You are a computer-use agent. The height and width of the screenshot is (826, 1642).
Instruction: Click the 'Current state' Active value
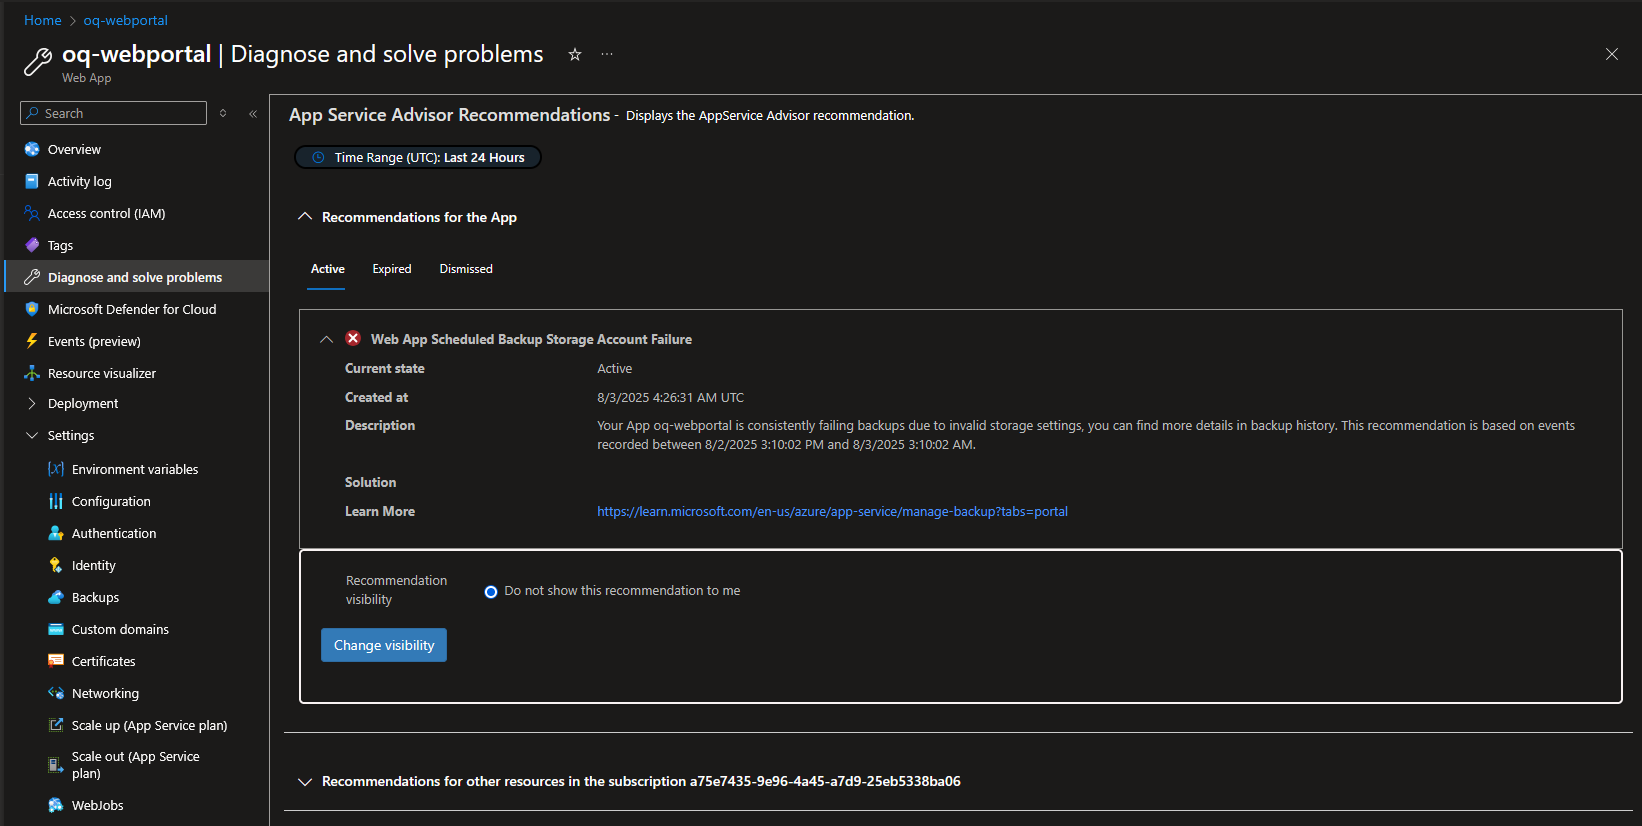(614, 368)
